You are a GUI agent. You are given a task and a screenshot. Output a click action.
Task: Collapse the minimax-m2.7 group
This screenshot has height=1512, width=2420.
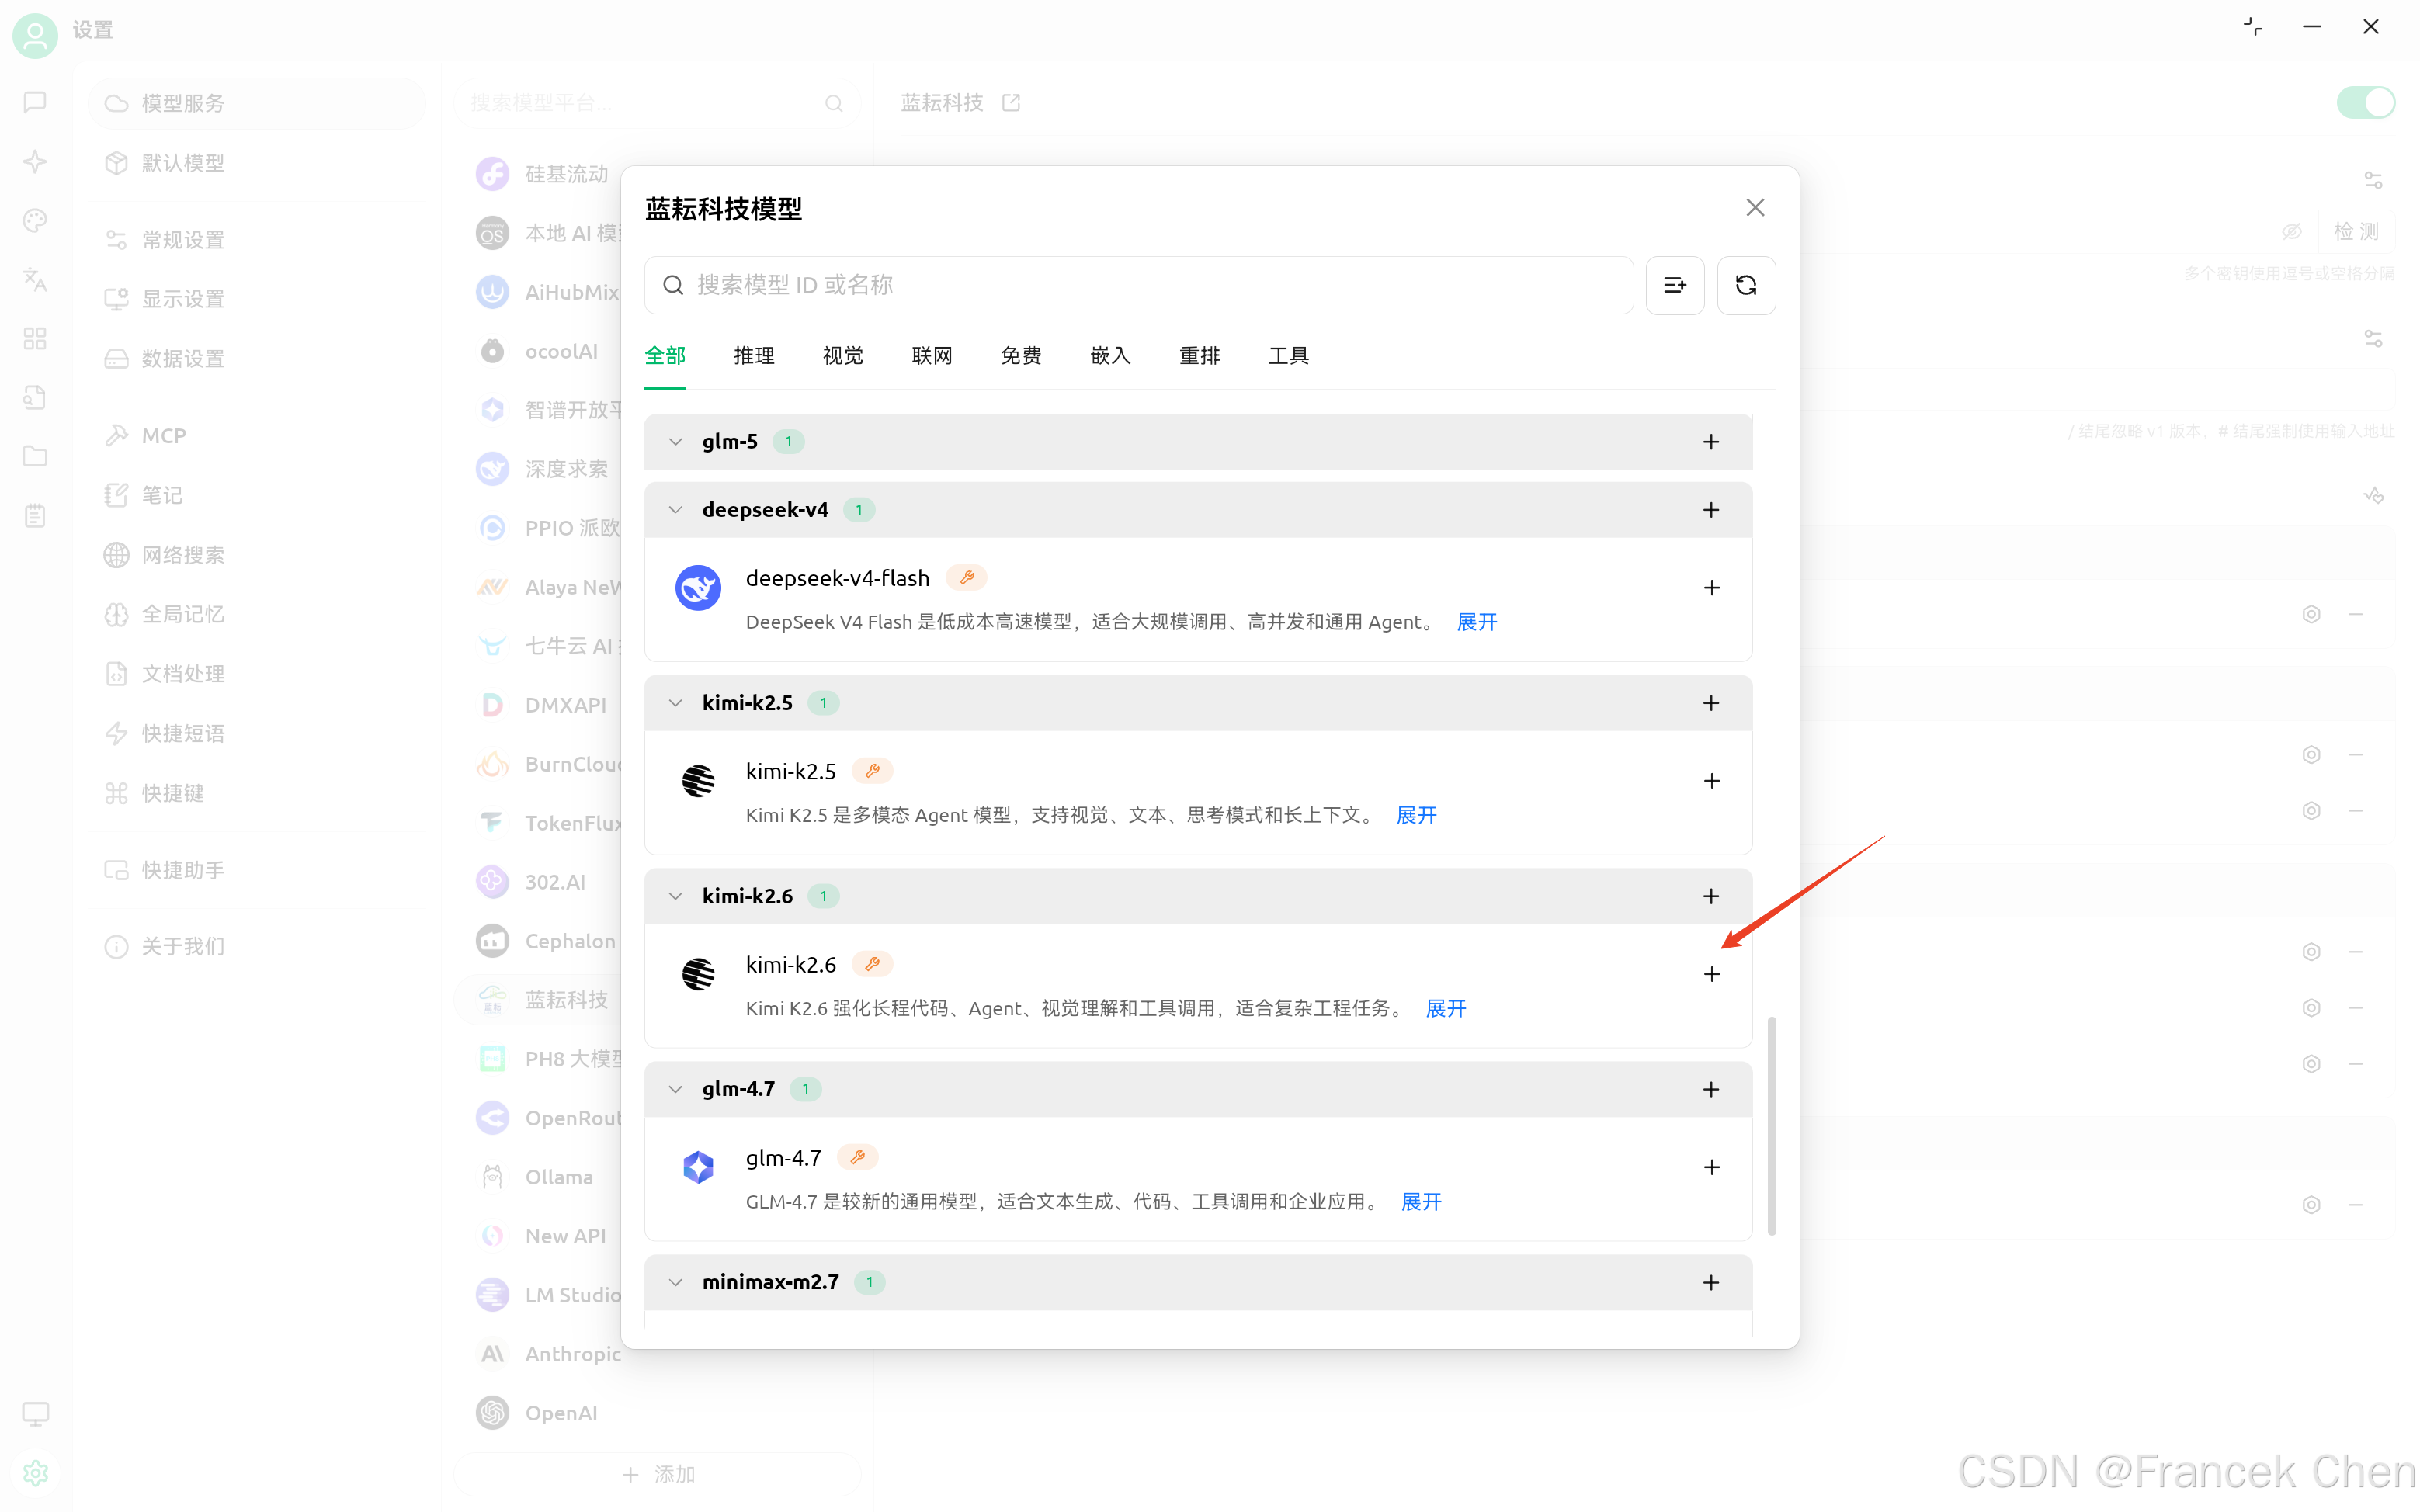(x=676, y=1282)
